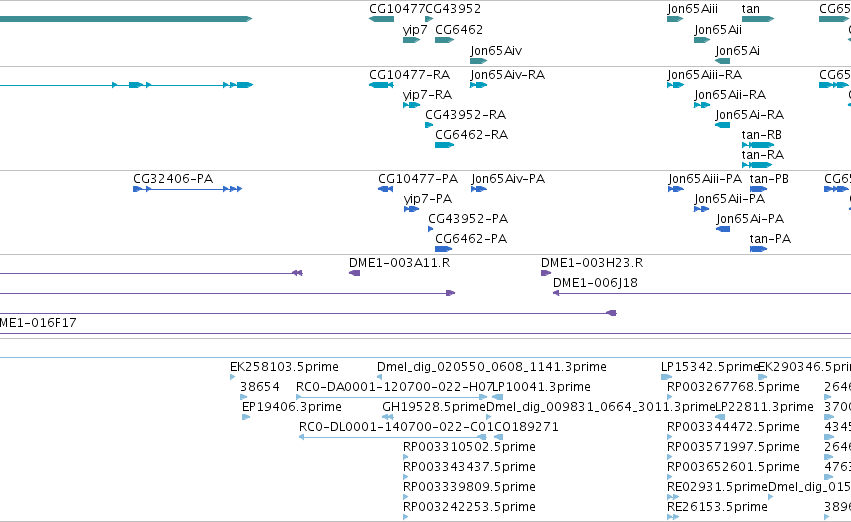This screenshot has height=522, width=851.
Task: Click EST RP003242253.5prime
Action: [x=469, y=507]
